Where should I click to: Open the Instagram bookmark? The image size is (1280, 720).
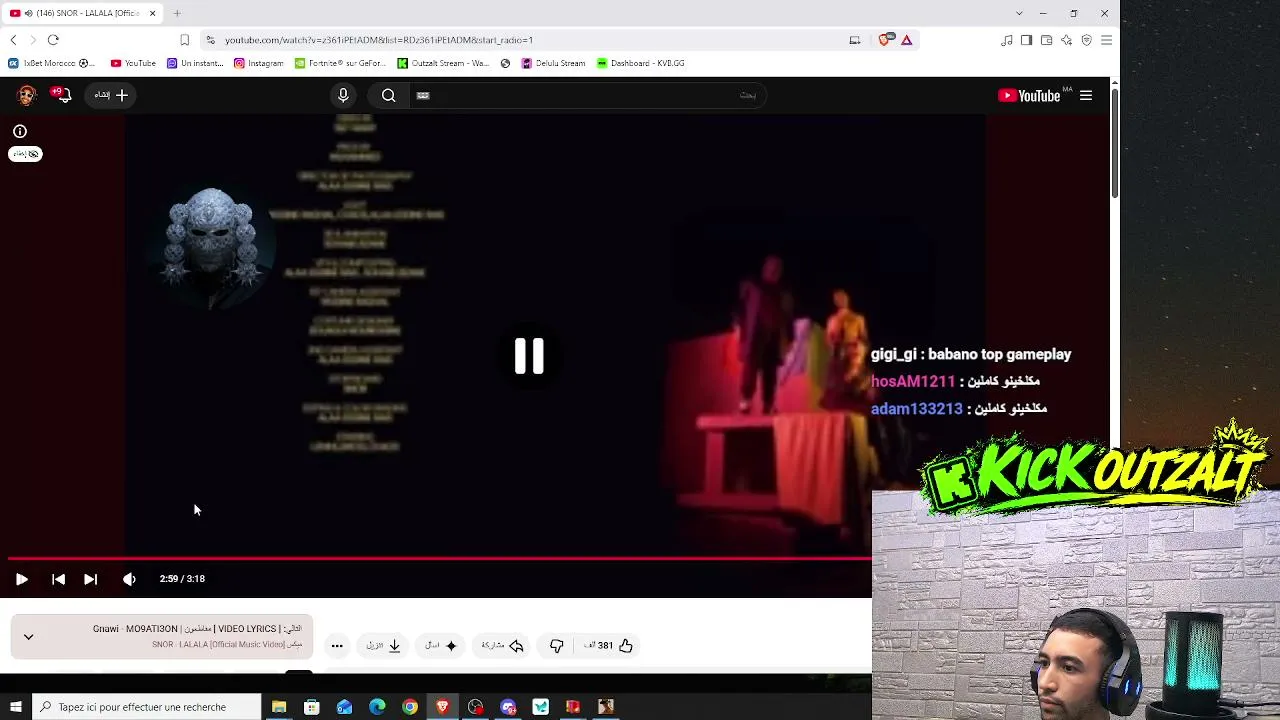pos(259,63)
